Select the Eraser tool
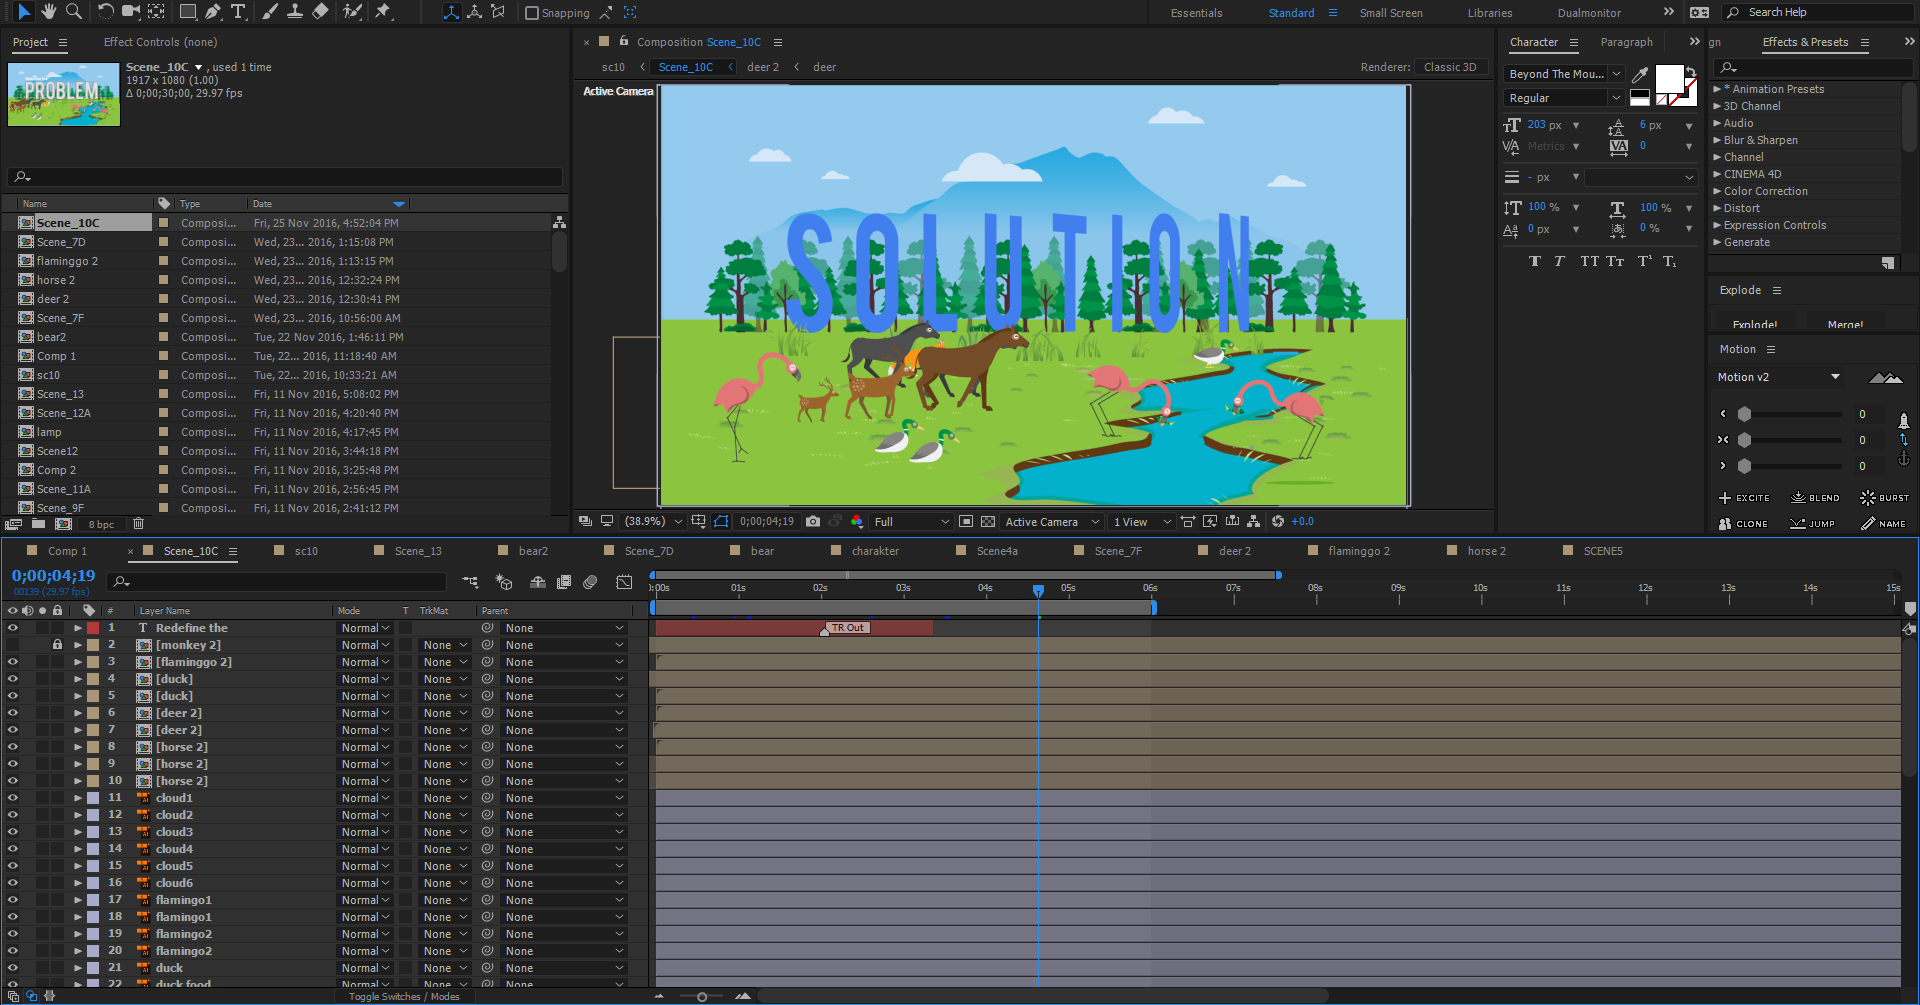This screenshot has height=1005, width=1920. pyautogui.click(x=320, y=12)
